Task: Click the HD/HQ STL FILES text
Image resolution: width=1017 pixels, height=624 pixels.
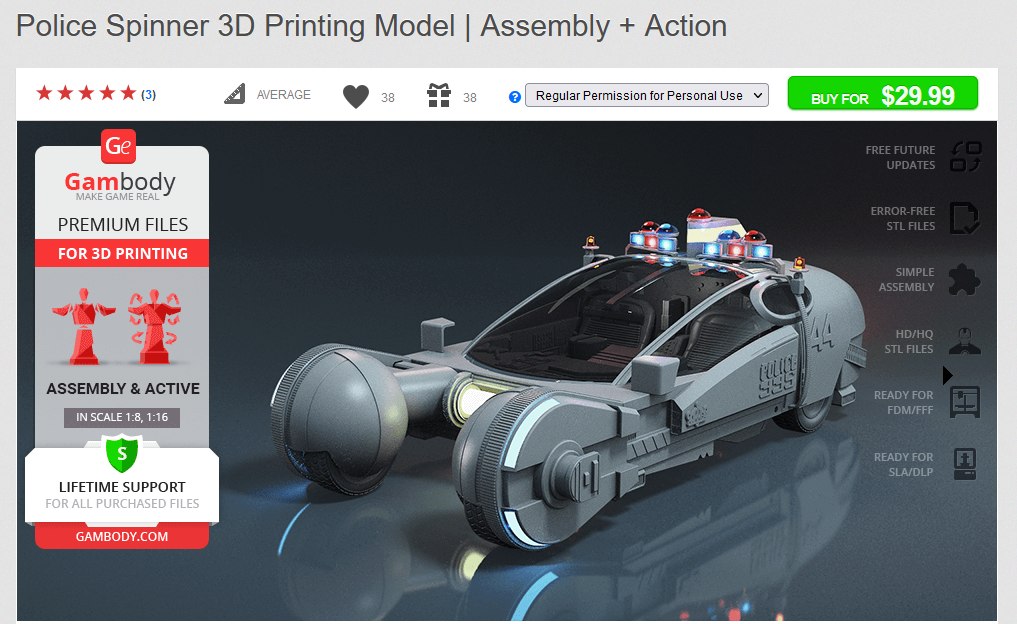Action: point(909,341)
